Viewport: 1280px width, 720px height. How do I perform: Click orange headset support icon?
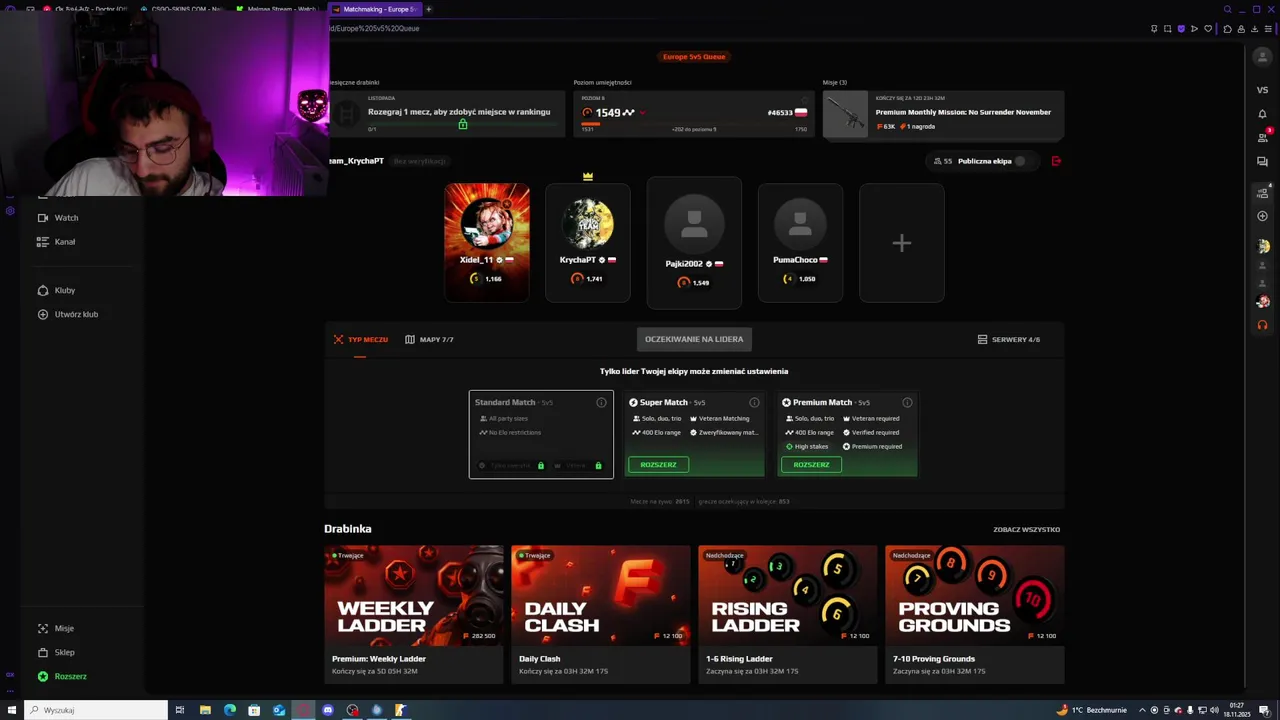pos(1262,325)
